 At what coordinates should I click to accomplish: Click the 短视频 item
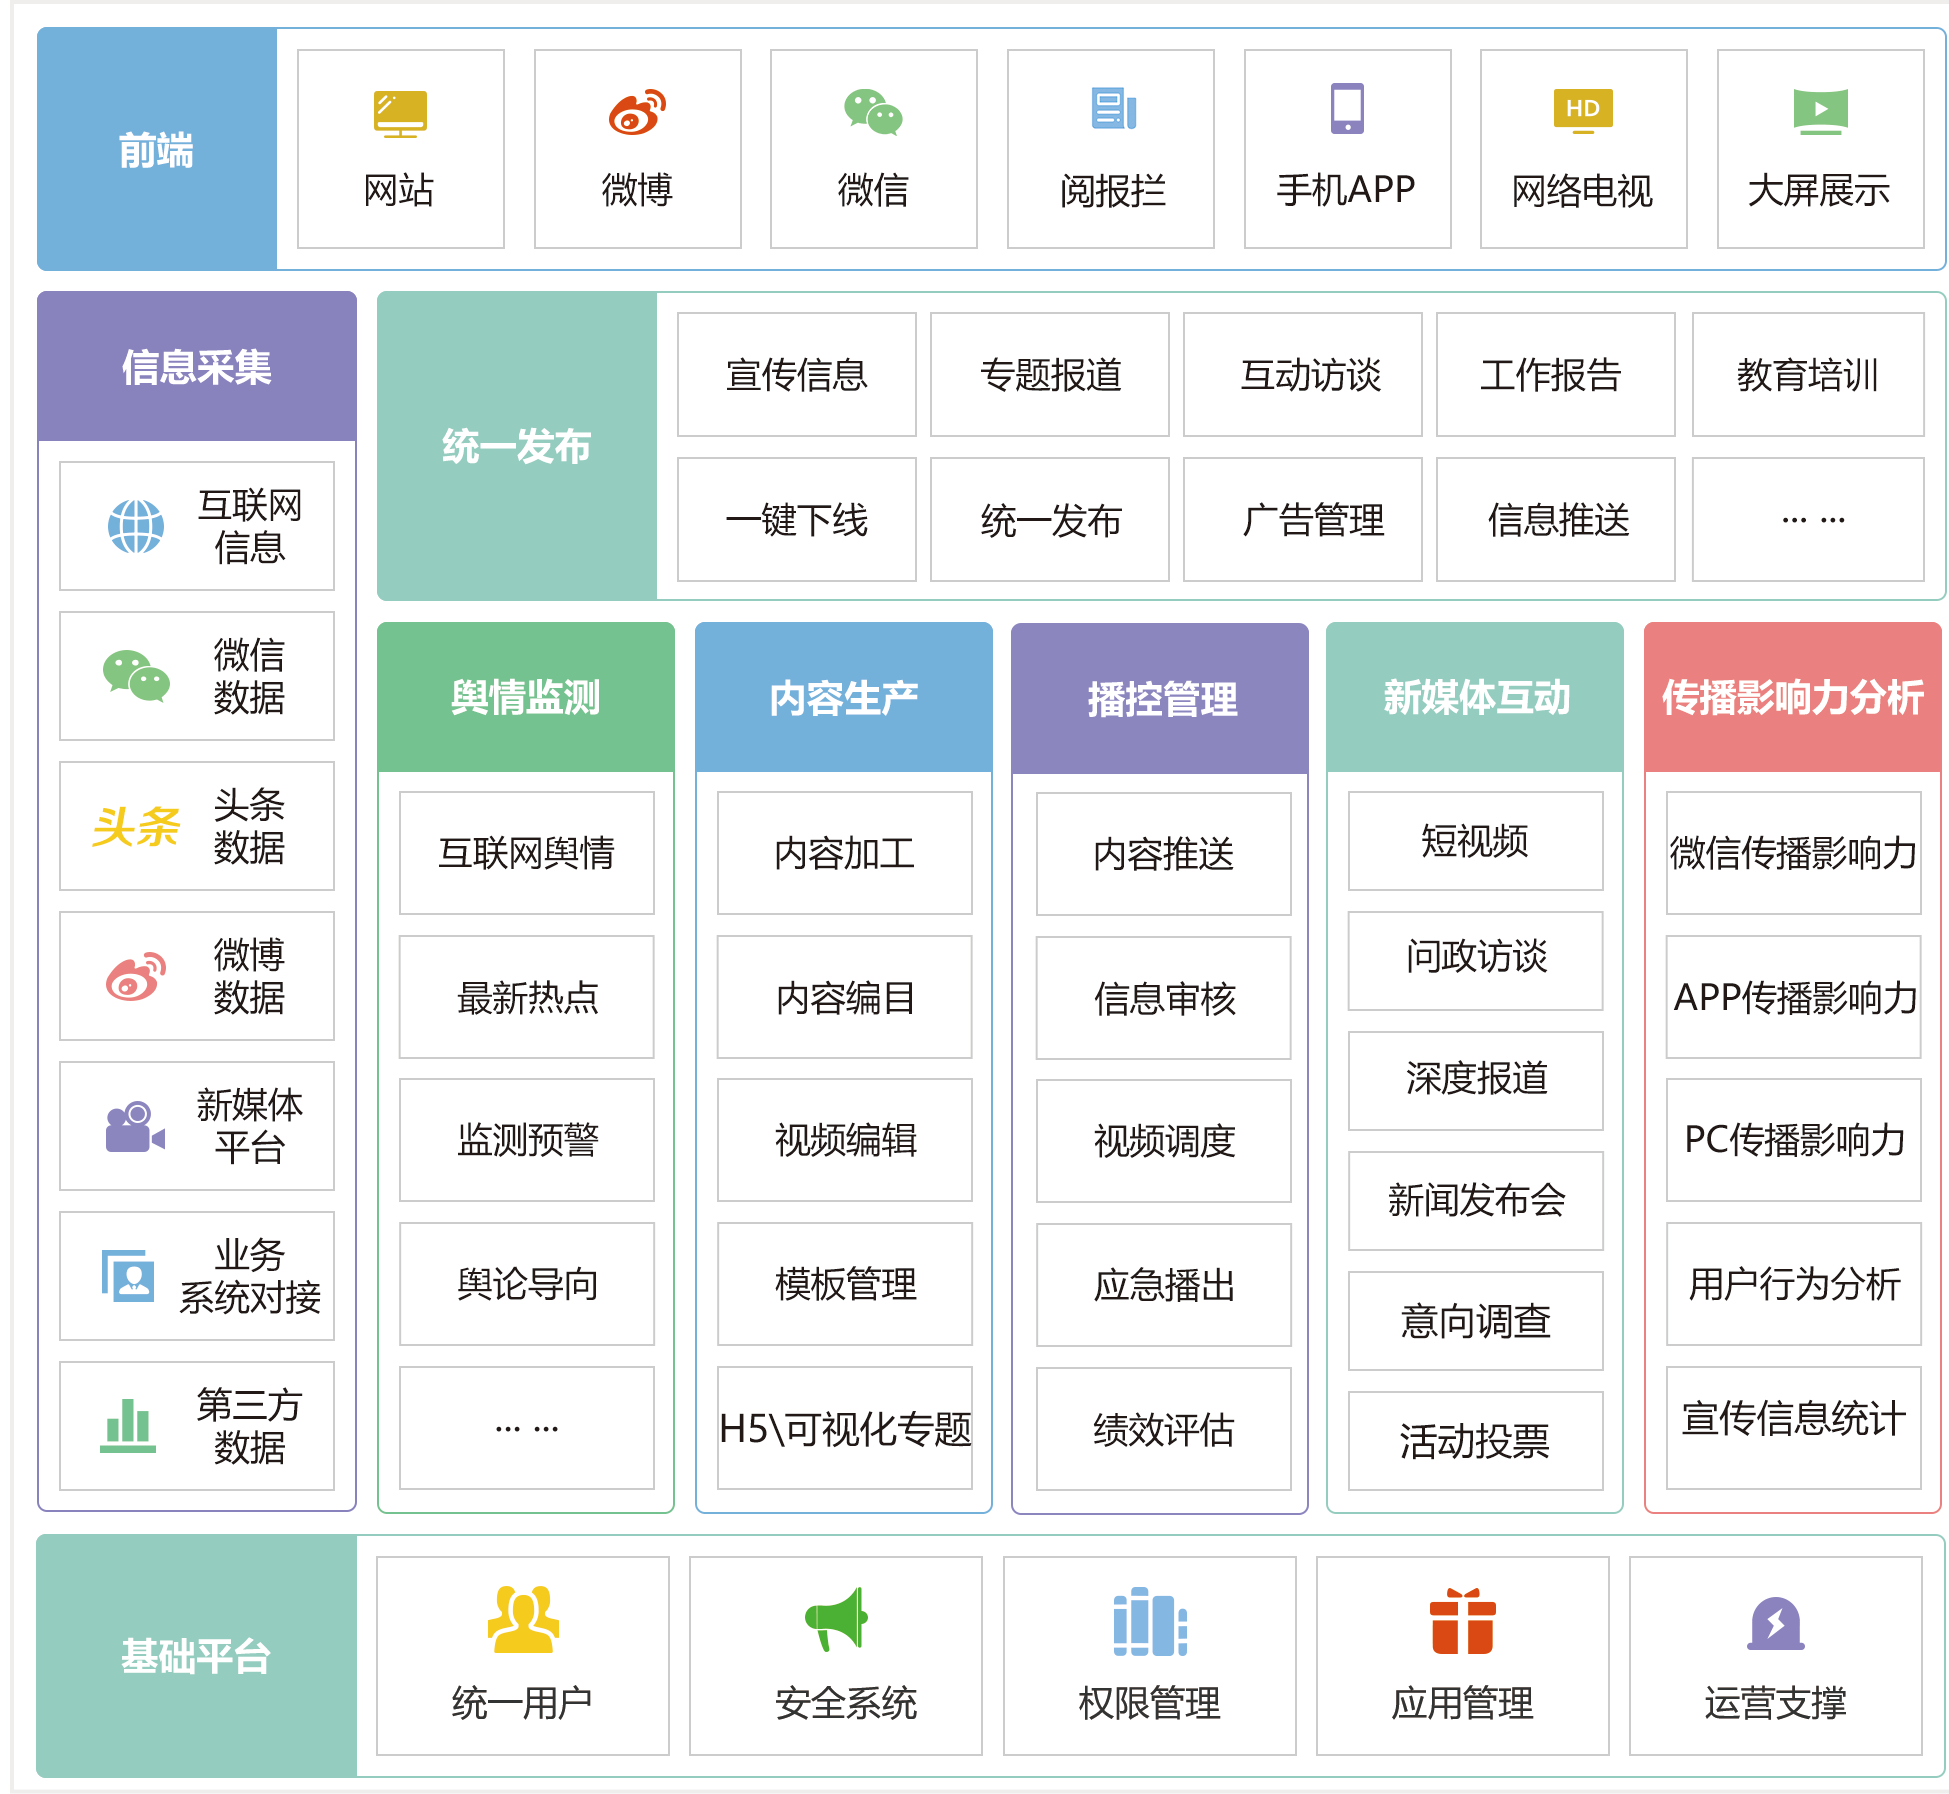1475,841
